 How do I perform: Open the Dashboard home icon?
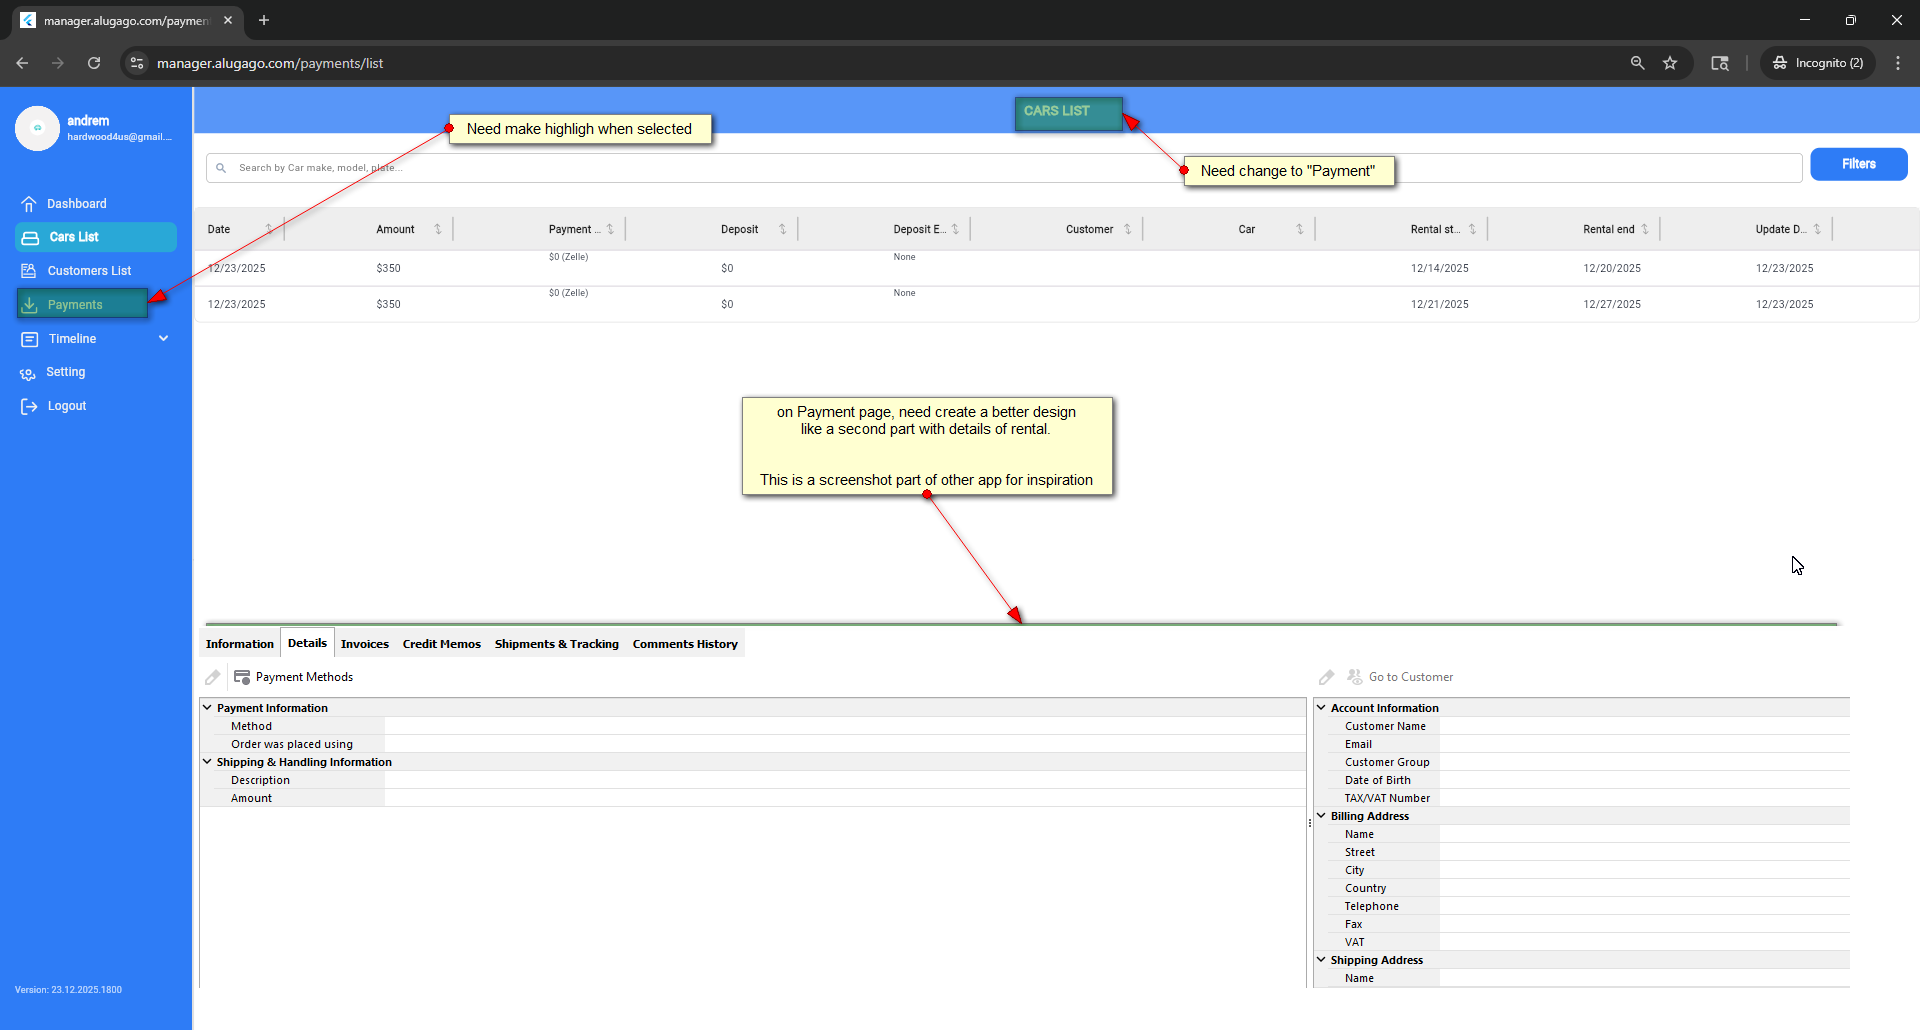[x=29, y=204]
